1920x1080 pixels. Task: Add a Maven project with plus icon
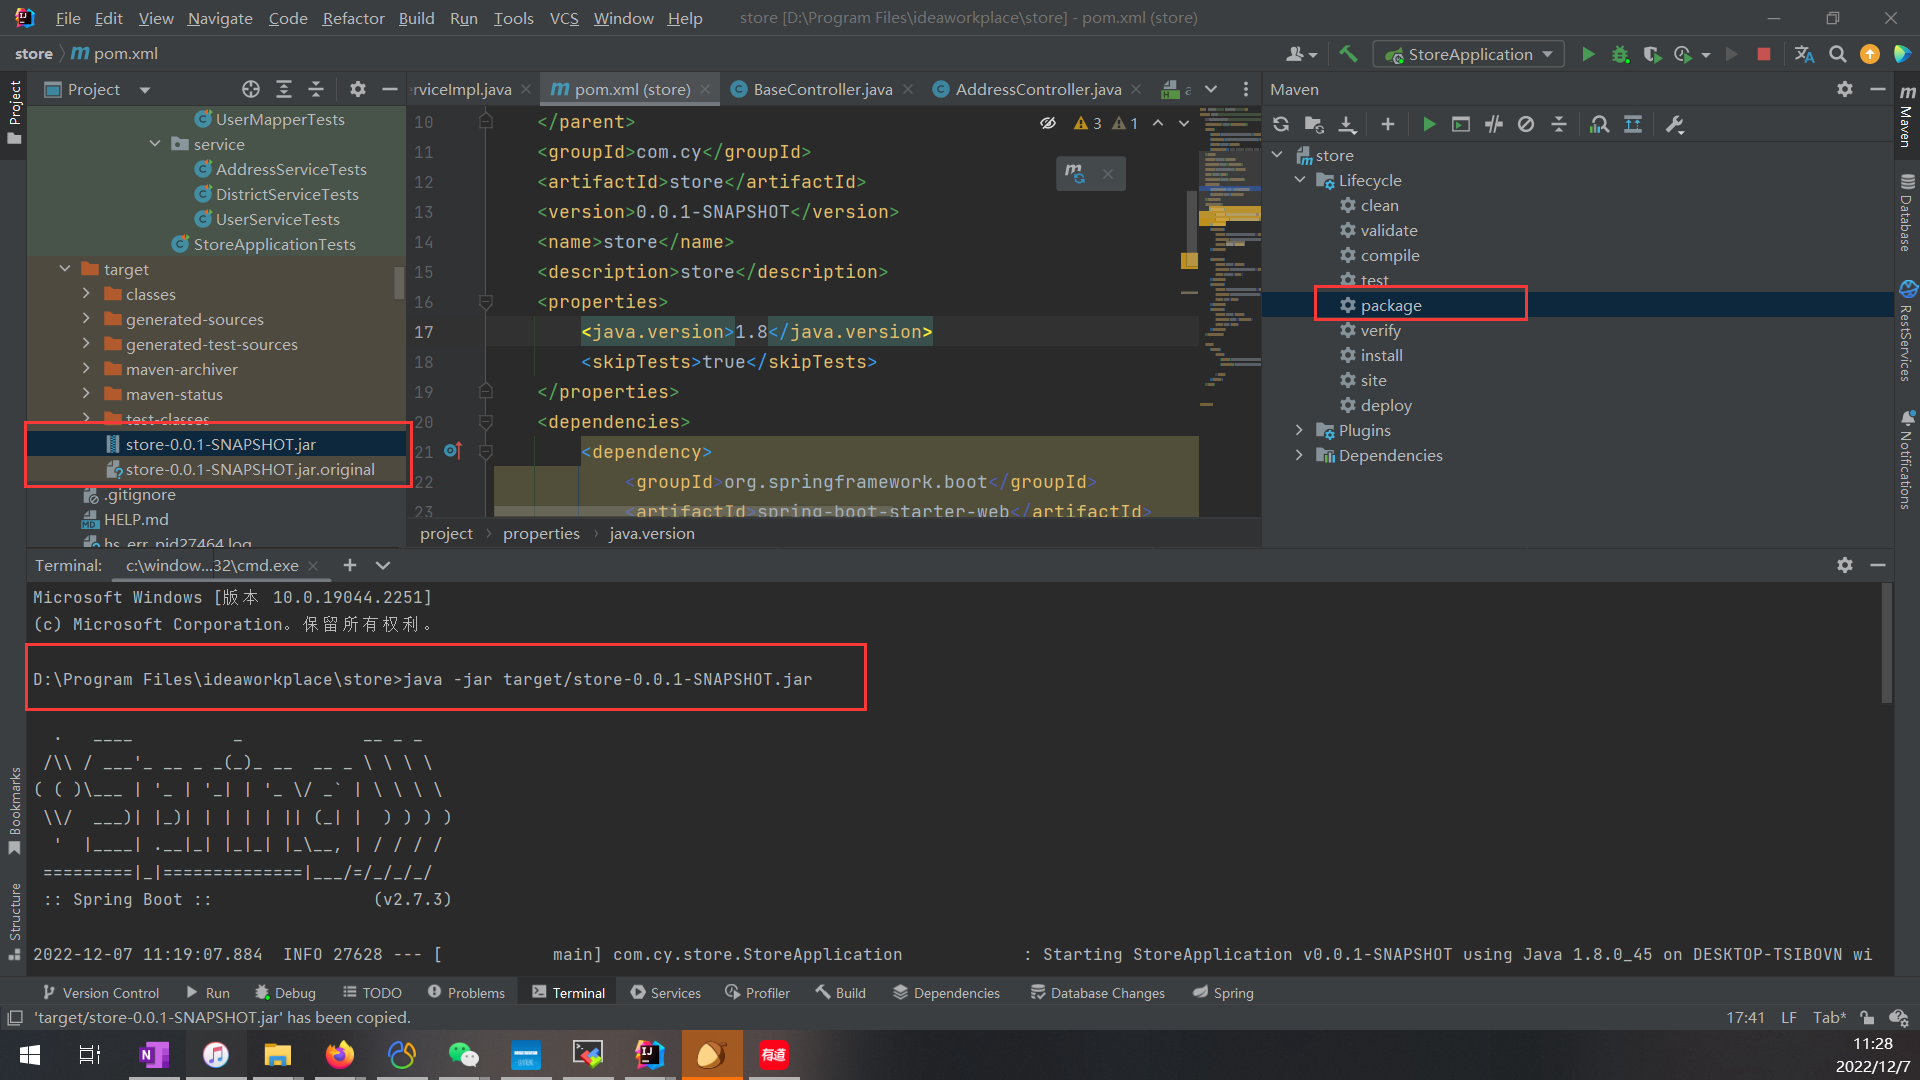tap(1388, 124)
